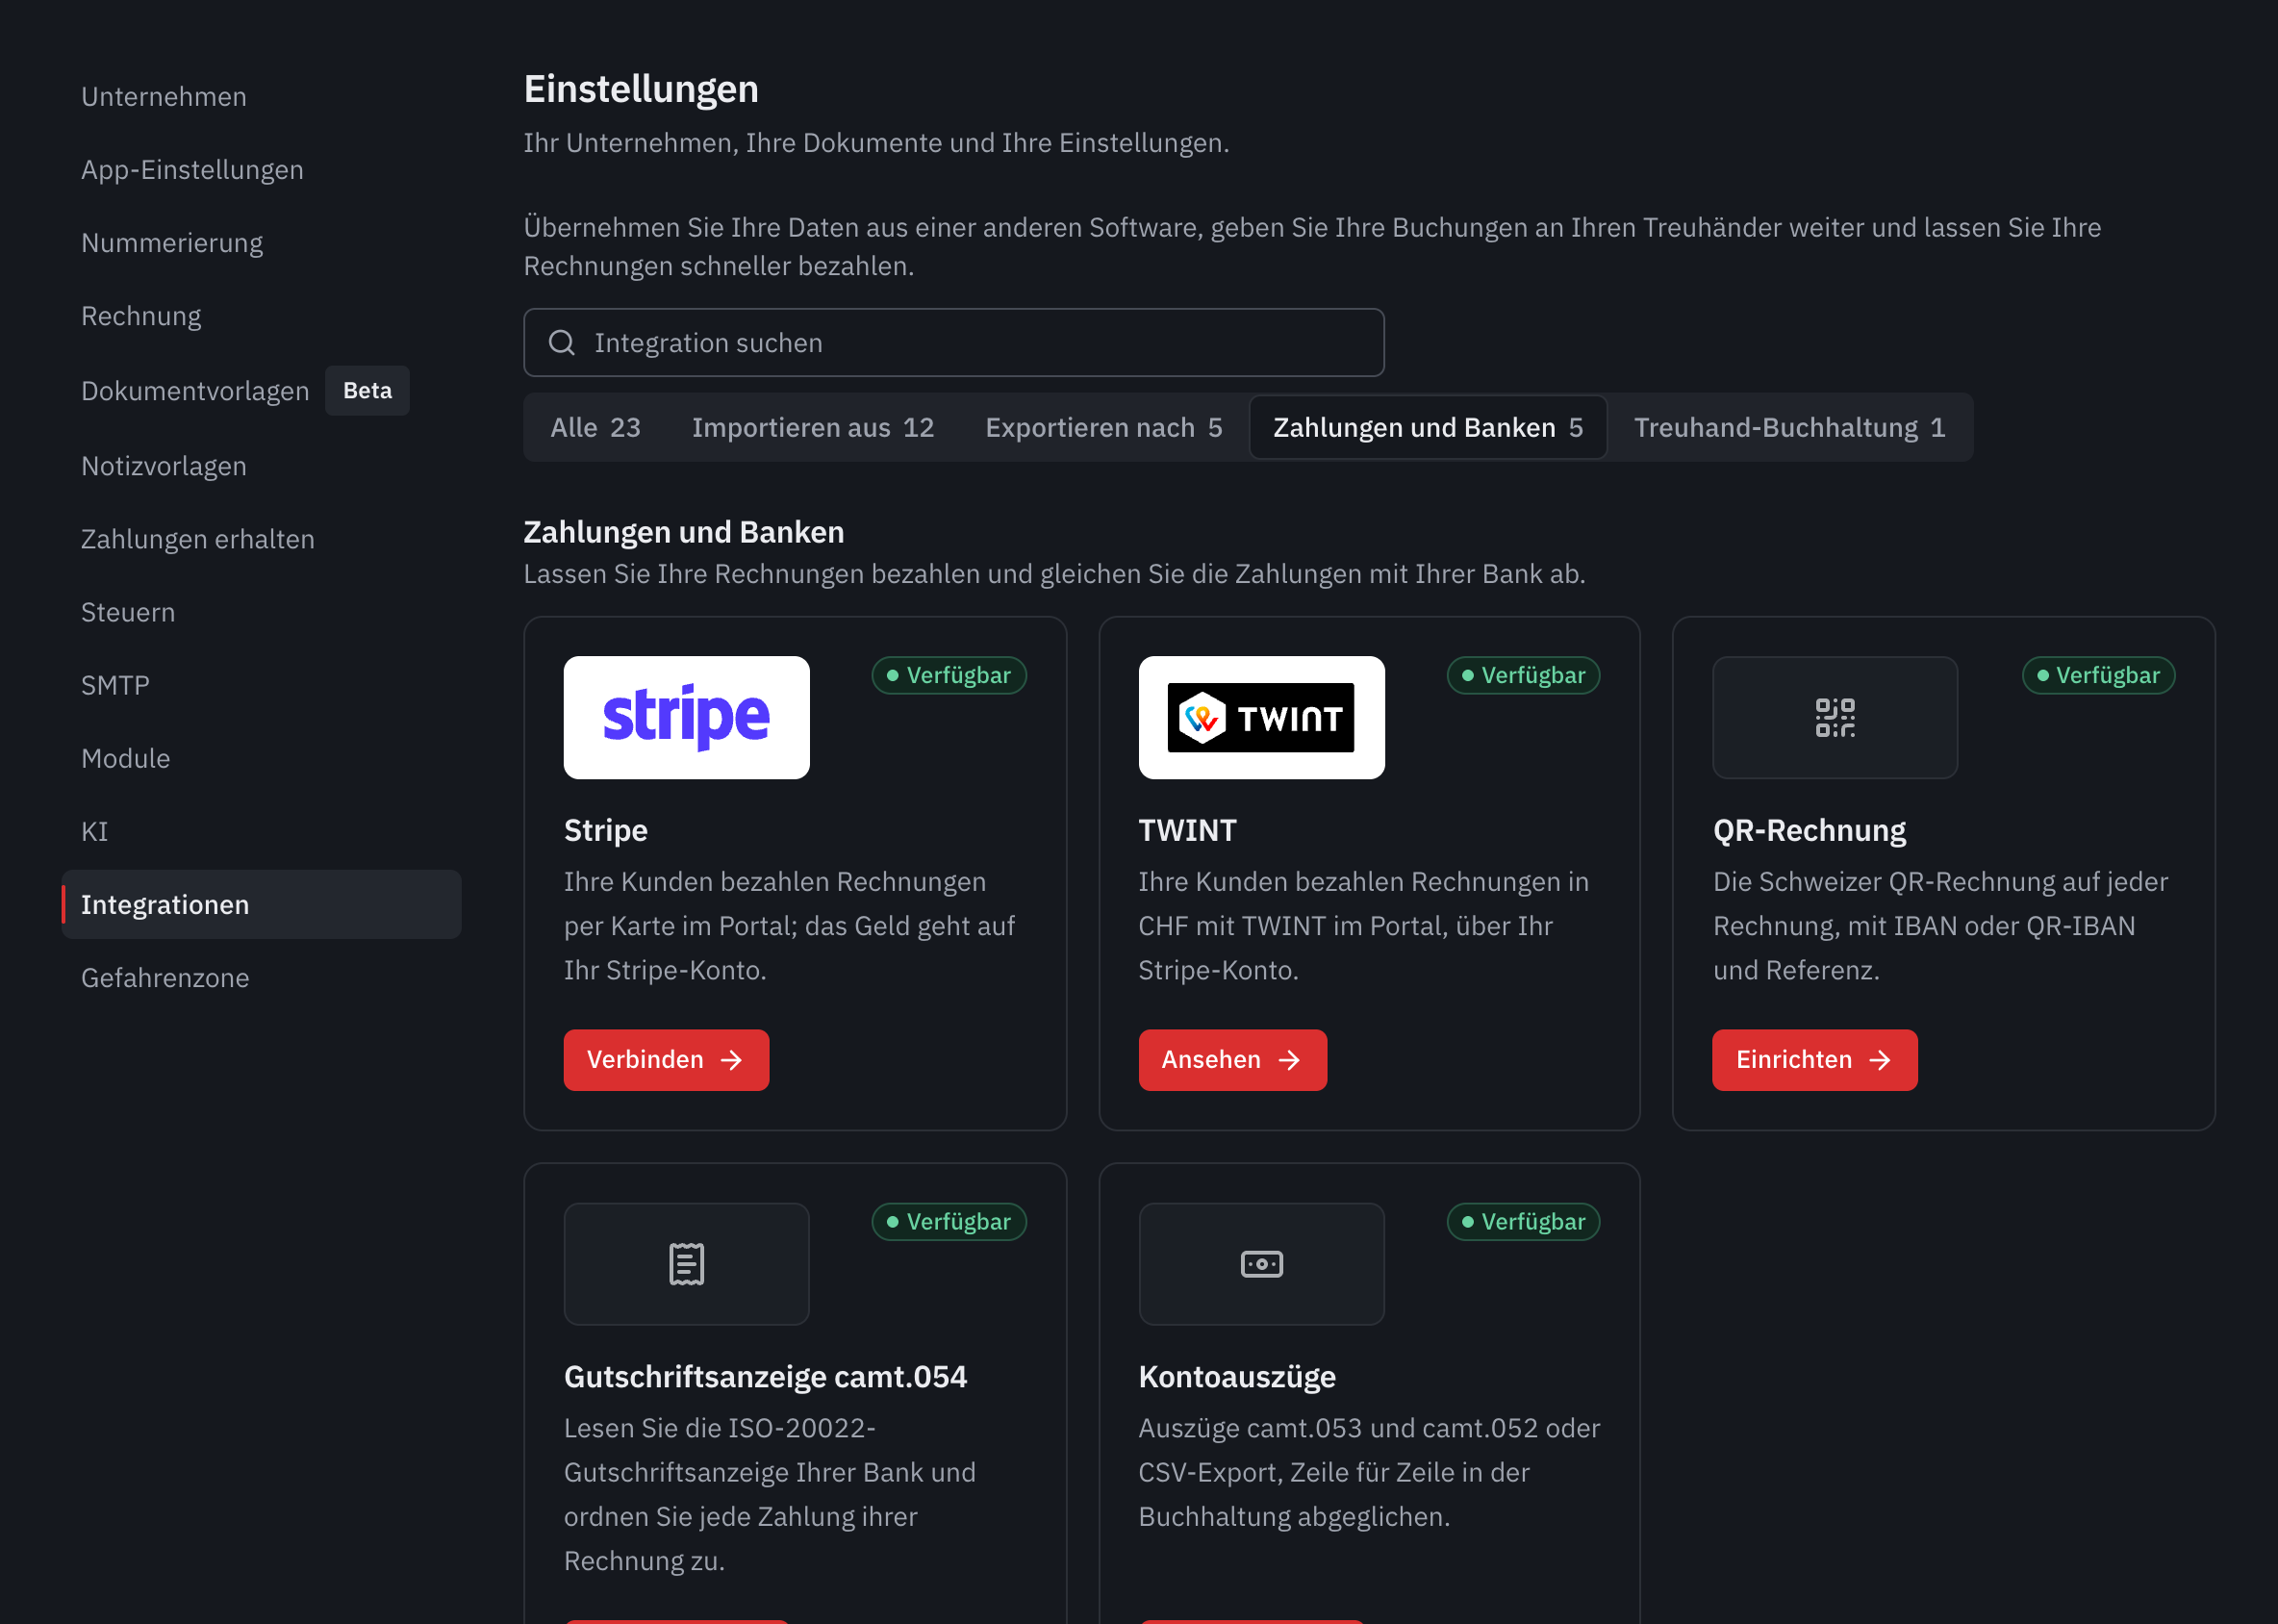Click the arrow in Ansehen button
This screenshot has height=1624, width=2278.
click(1289, 1059)
